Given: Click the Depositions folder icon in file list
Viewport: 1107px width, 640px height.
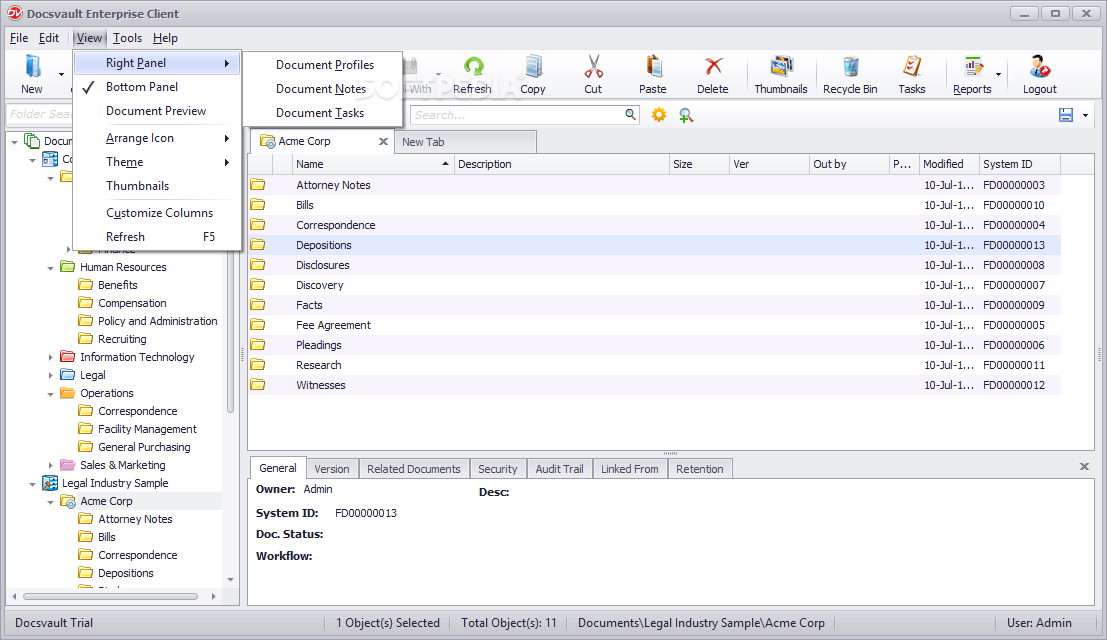Looking at the screenshot, I should [x=258, y=245].
